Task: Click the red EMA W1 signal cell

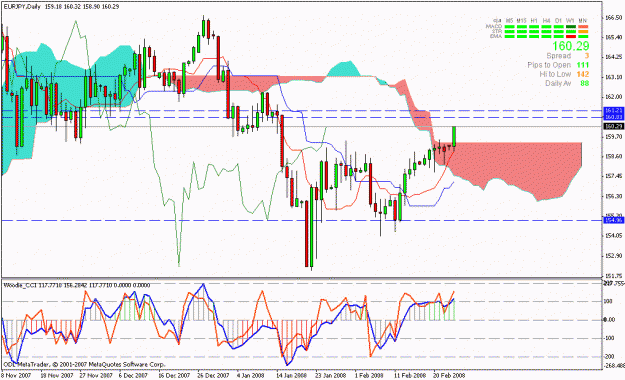Action: 571,36
